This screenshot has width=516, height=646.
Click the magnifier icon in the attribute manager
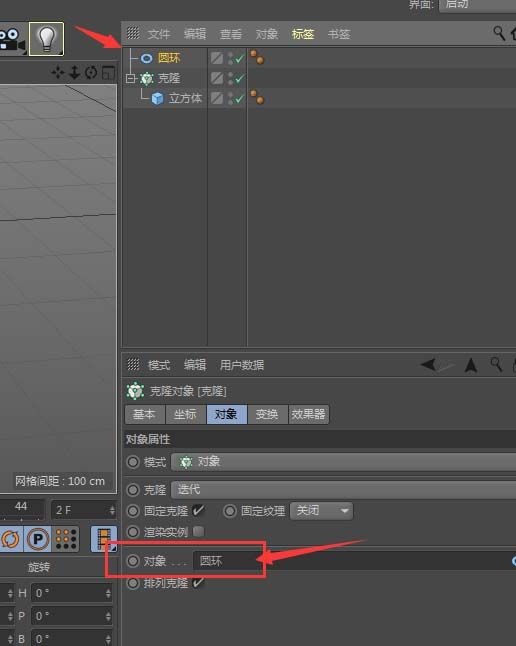[496, 364]
